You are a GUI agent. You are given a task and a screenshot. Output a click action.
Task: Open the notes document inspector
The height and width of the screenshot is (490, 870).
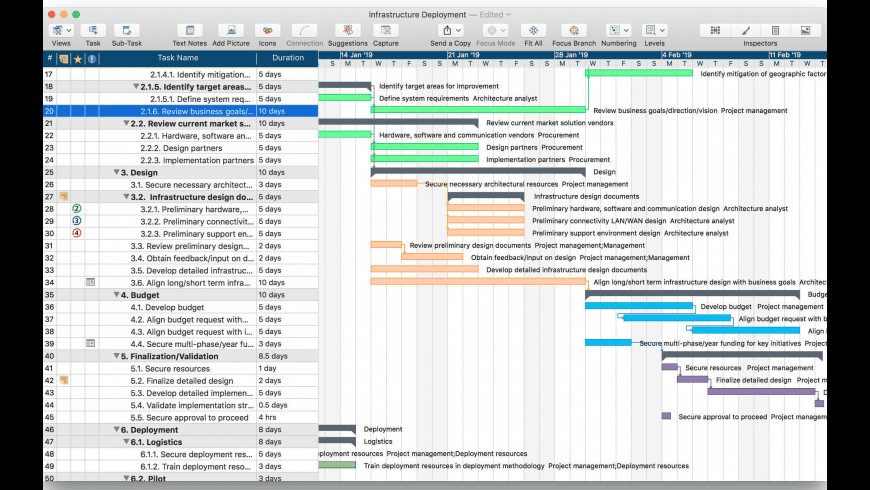click(776, 31)
